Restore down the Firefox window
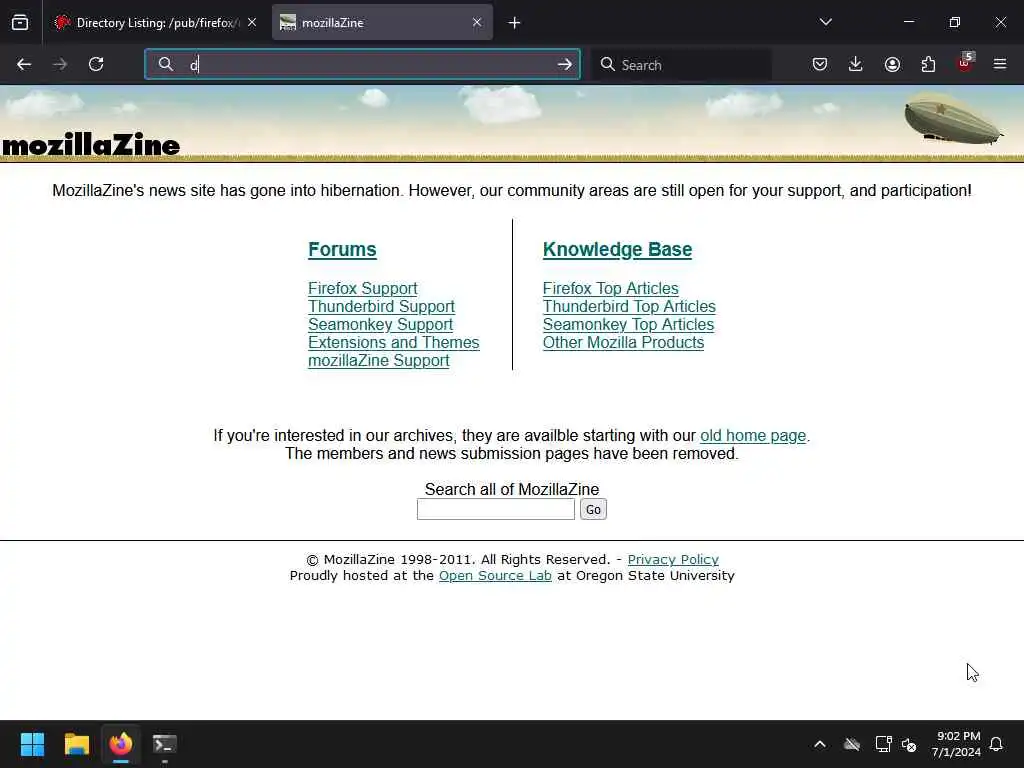This screenshot has width=1024, height=768. point(955,22)
